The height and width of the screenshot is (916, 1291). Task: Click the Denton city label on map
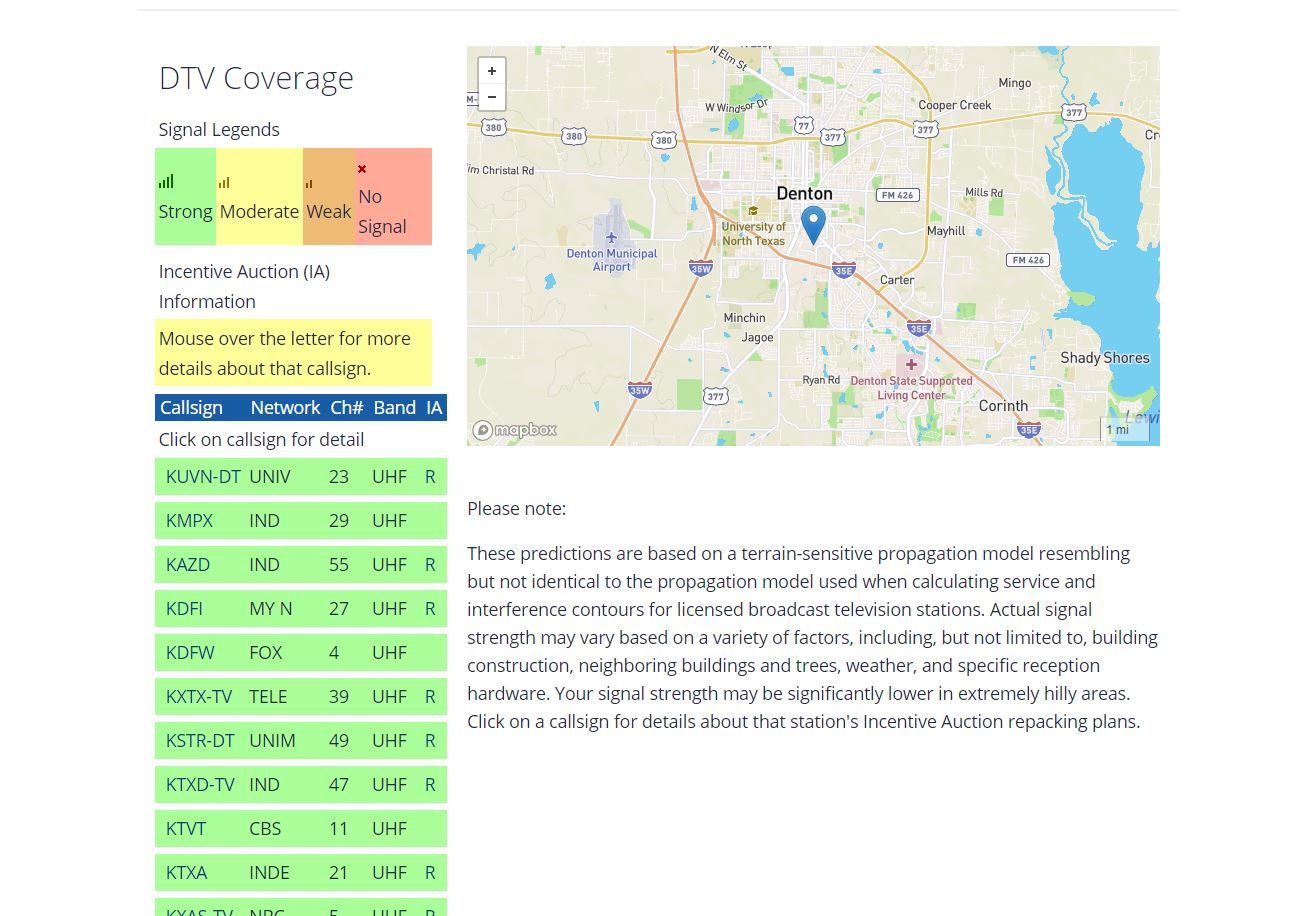click(804, 194)
